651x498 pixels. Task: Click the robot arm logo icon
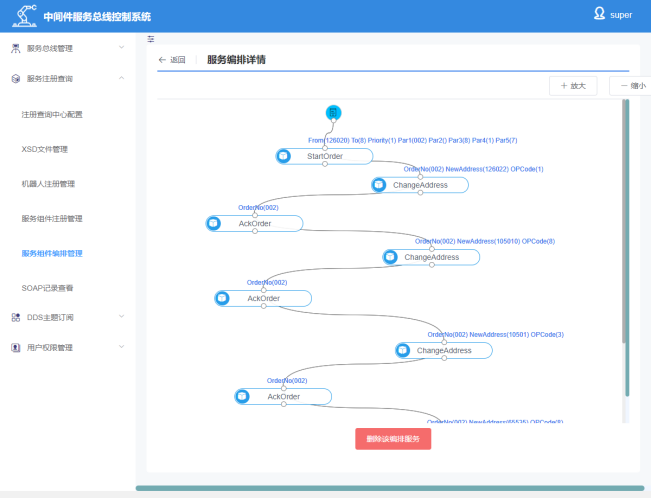click(22, 16)
